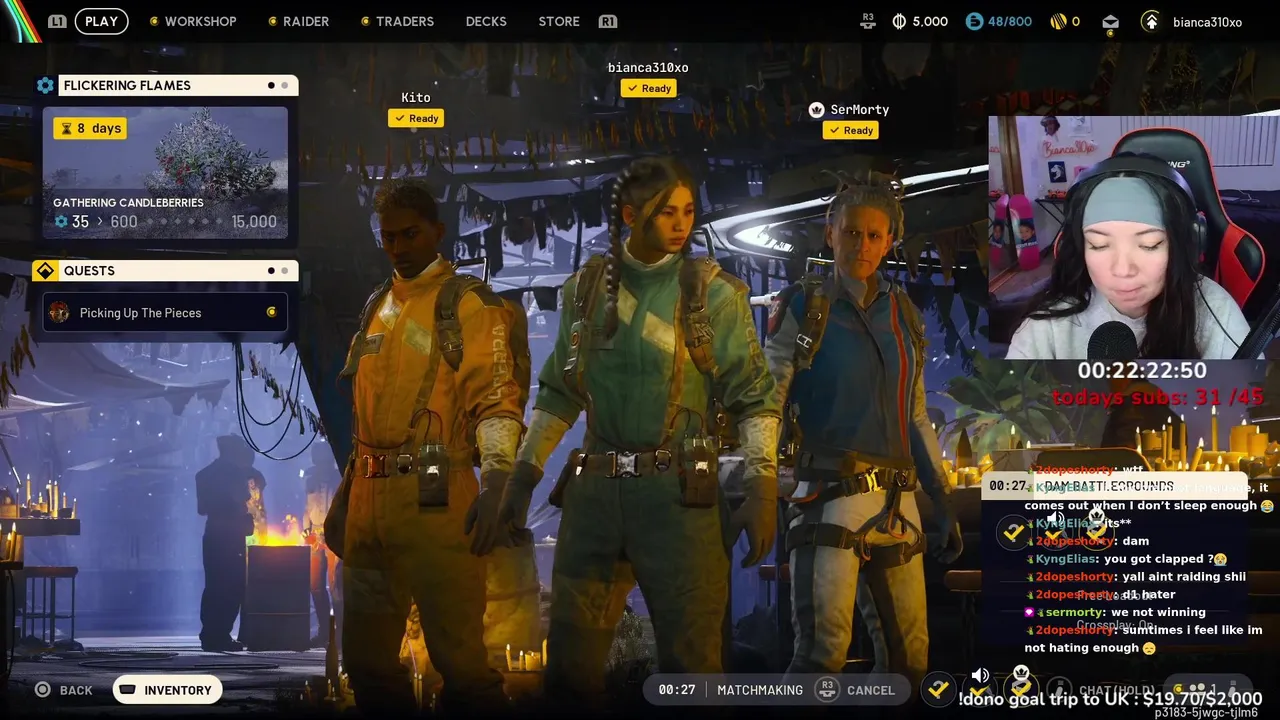Open the FLICKERING FLAMES header
This screenshot has height=720, width=1280.
click(178, 85)
